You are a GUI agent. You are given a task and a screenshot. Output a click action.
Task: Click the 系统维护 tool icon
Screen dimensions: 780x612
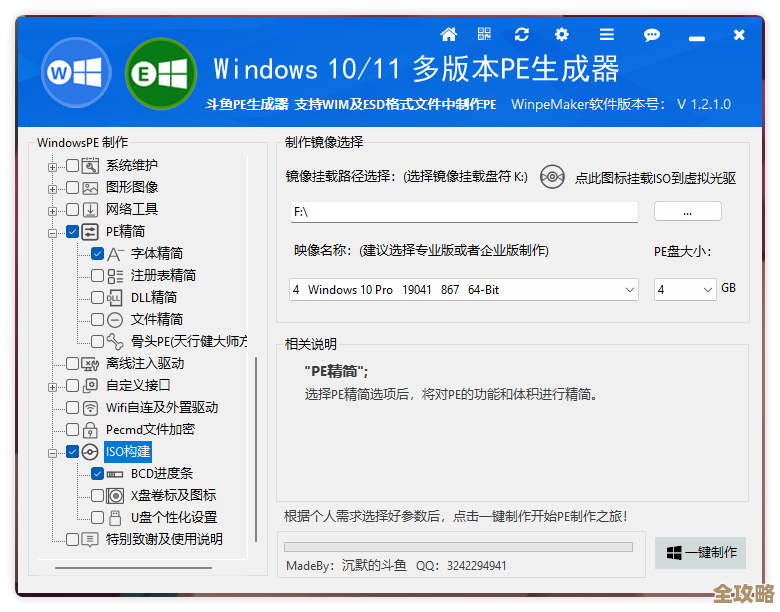[x=90, y=165]
